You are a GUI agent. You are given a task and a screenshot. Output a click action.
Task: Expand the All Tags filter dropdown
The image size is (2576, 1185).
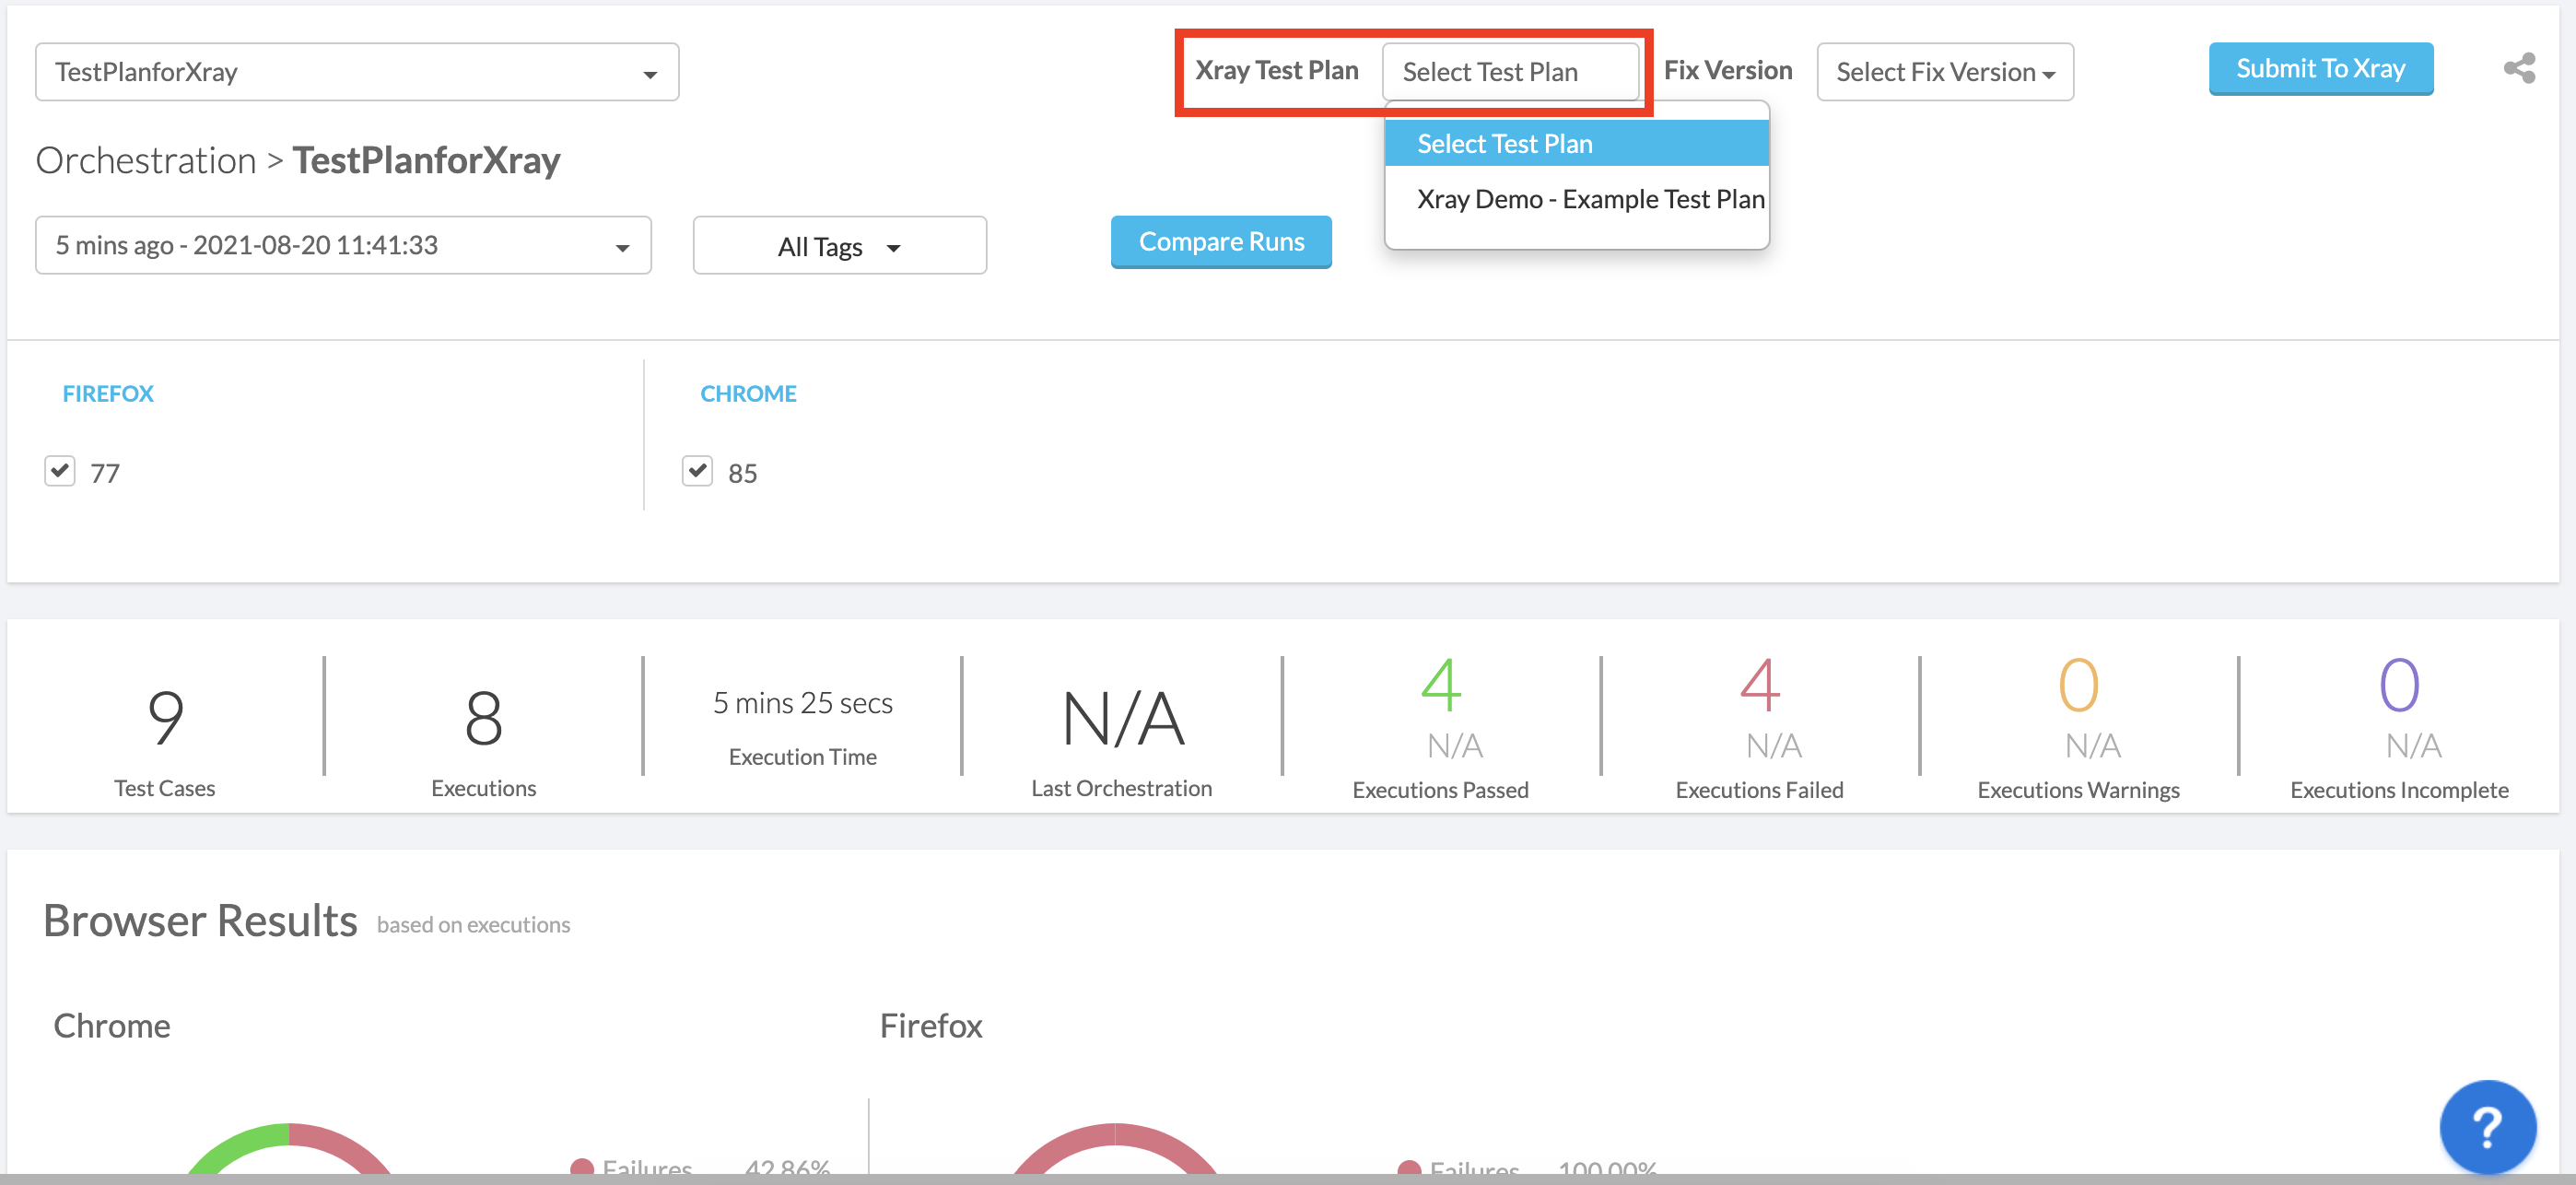[839, 245]
